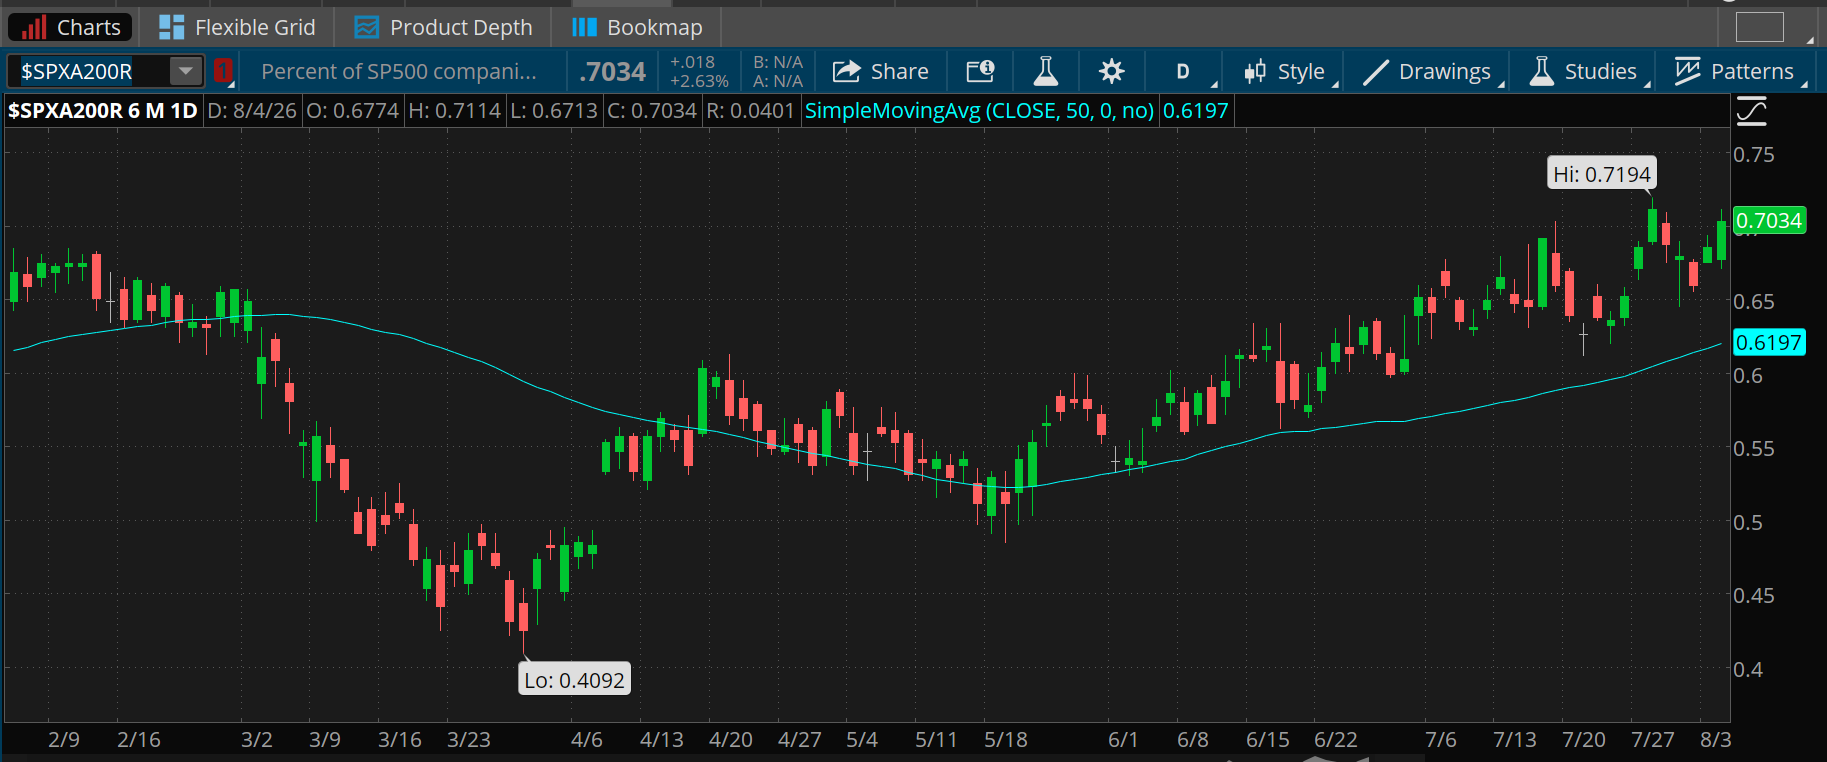1827x762 pixels.
Task: Click the Percent of SP500 companies description
Action: tap(399, 71)
